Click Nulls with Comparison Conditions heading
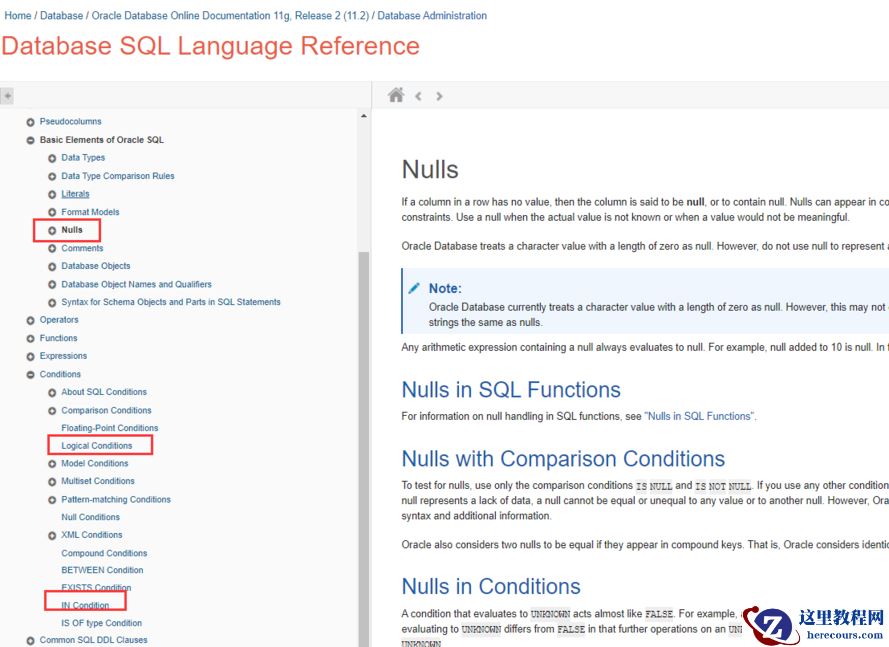Screen dimensions: 889x647 563,459
